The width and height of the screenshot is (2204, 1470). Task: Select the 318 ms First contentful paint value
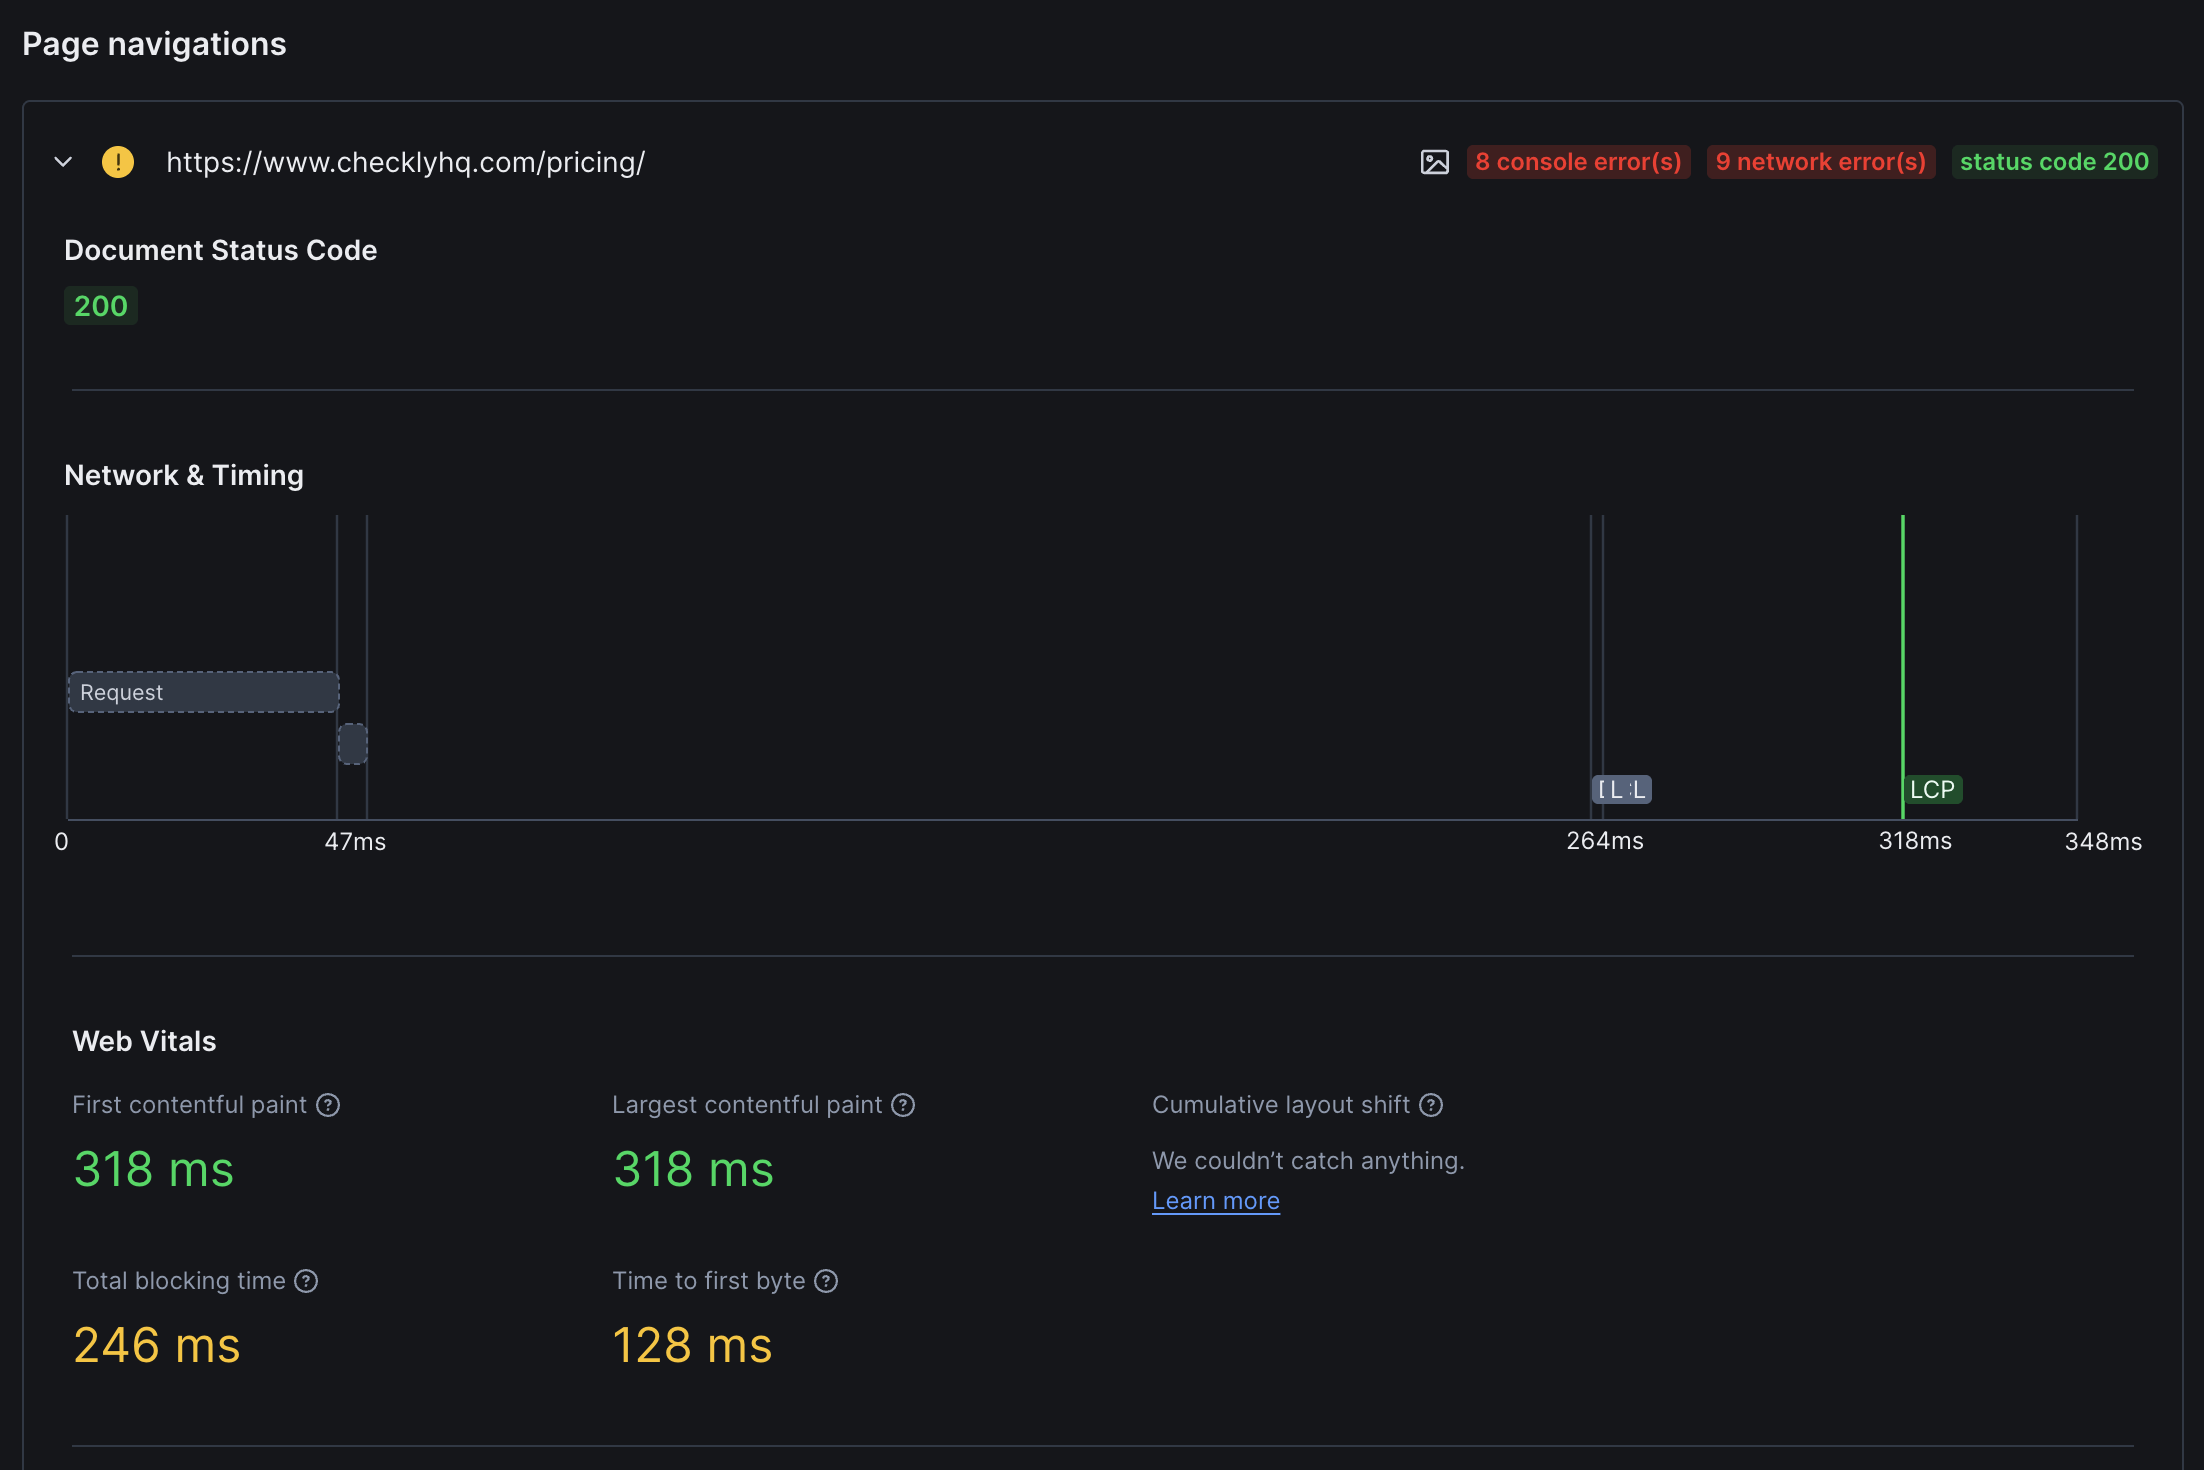(x=153, y=1169)
